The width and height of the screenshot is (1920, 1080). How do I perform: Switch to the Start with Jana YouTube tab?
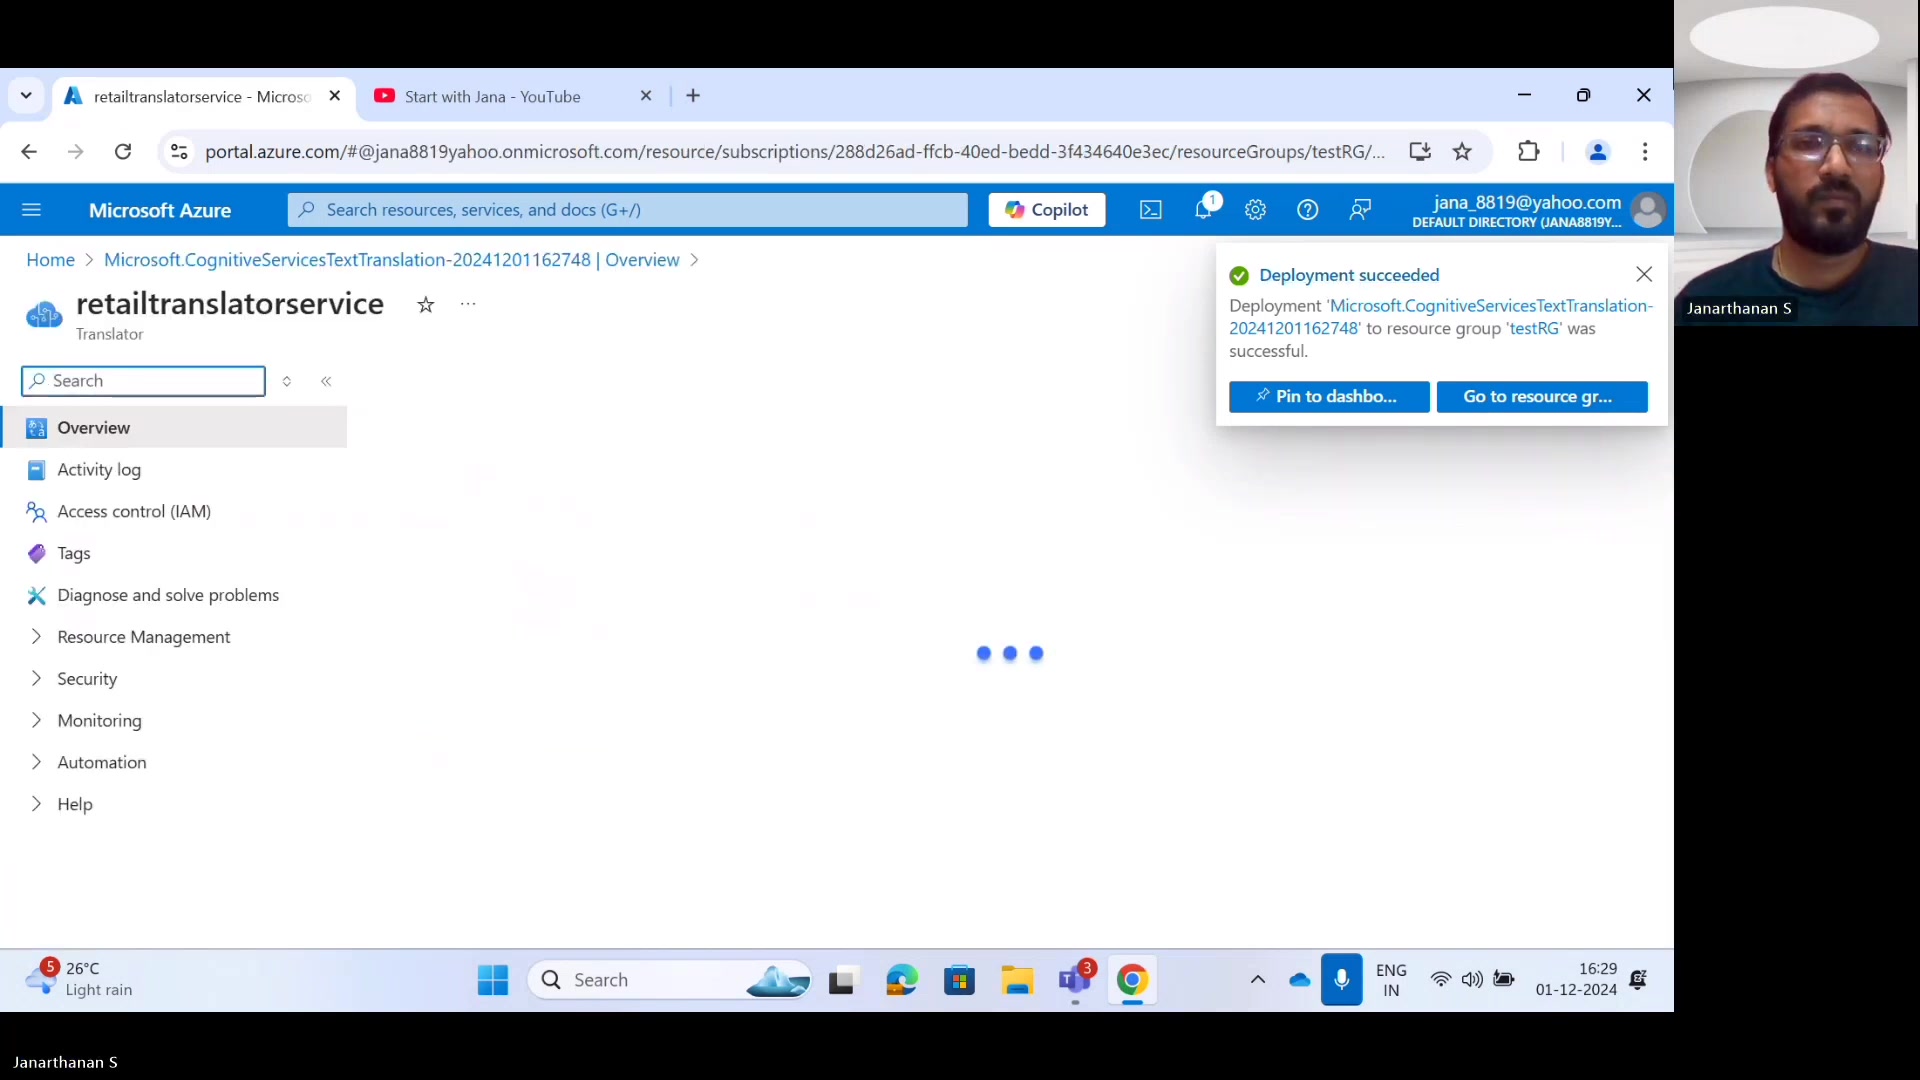[494, 96]
